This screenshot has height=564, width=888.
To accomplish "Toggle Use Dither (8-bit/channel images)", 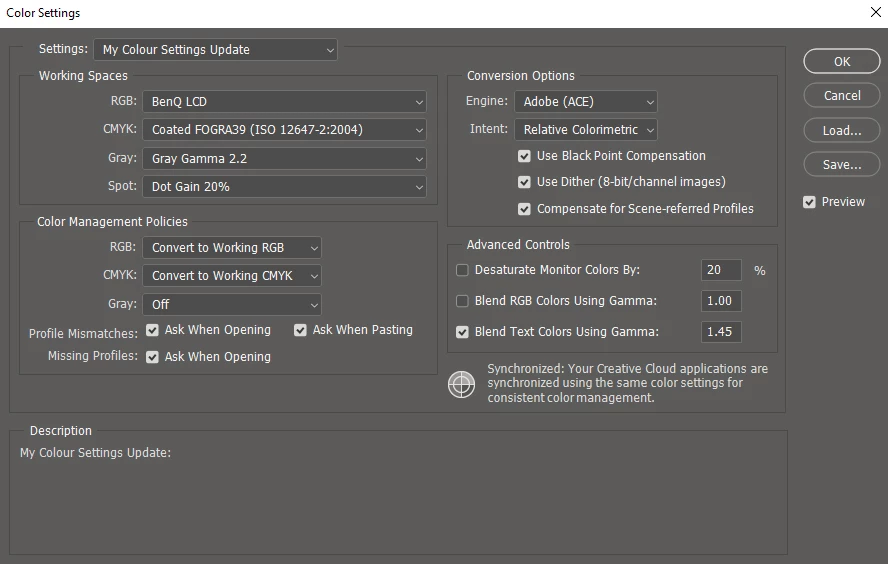I will click(x=524, y=182).
